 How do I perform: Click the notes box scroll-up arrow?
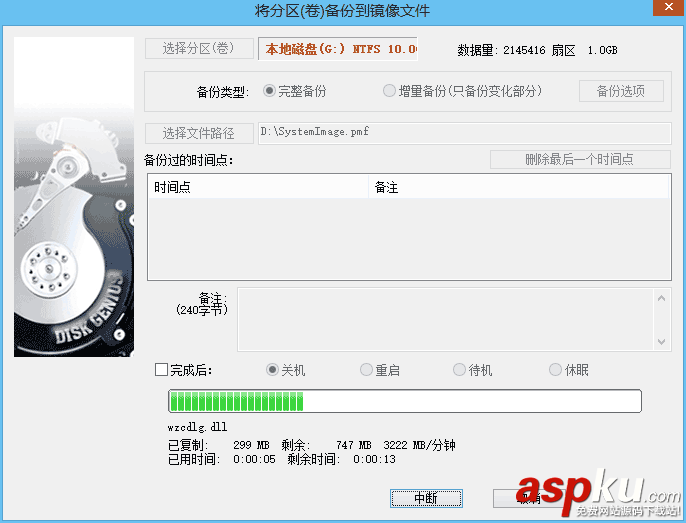[662, 298]
